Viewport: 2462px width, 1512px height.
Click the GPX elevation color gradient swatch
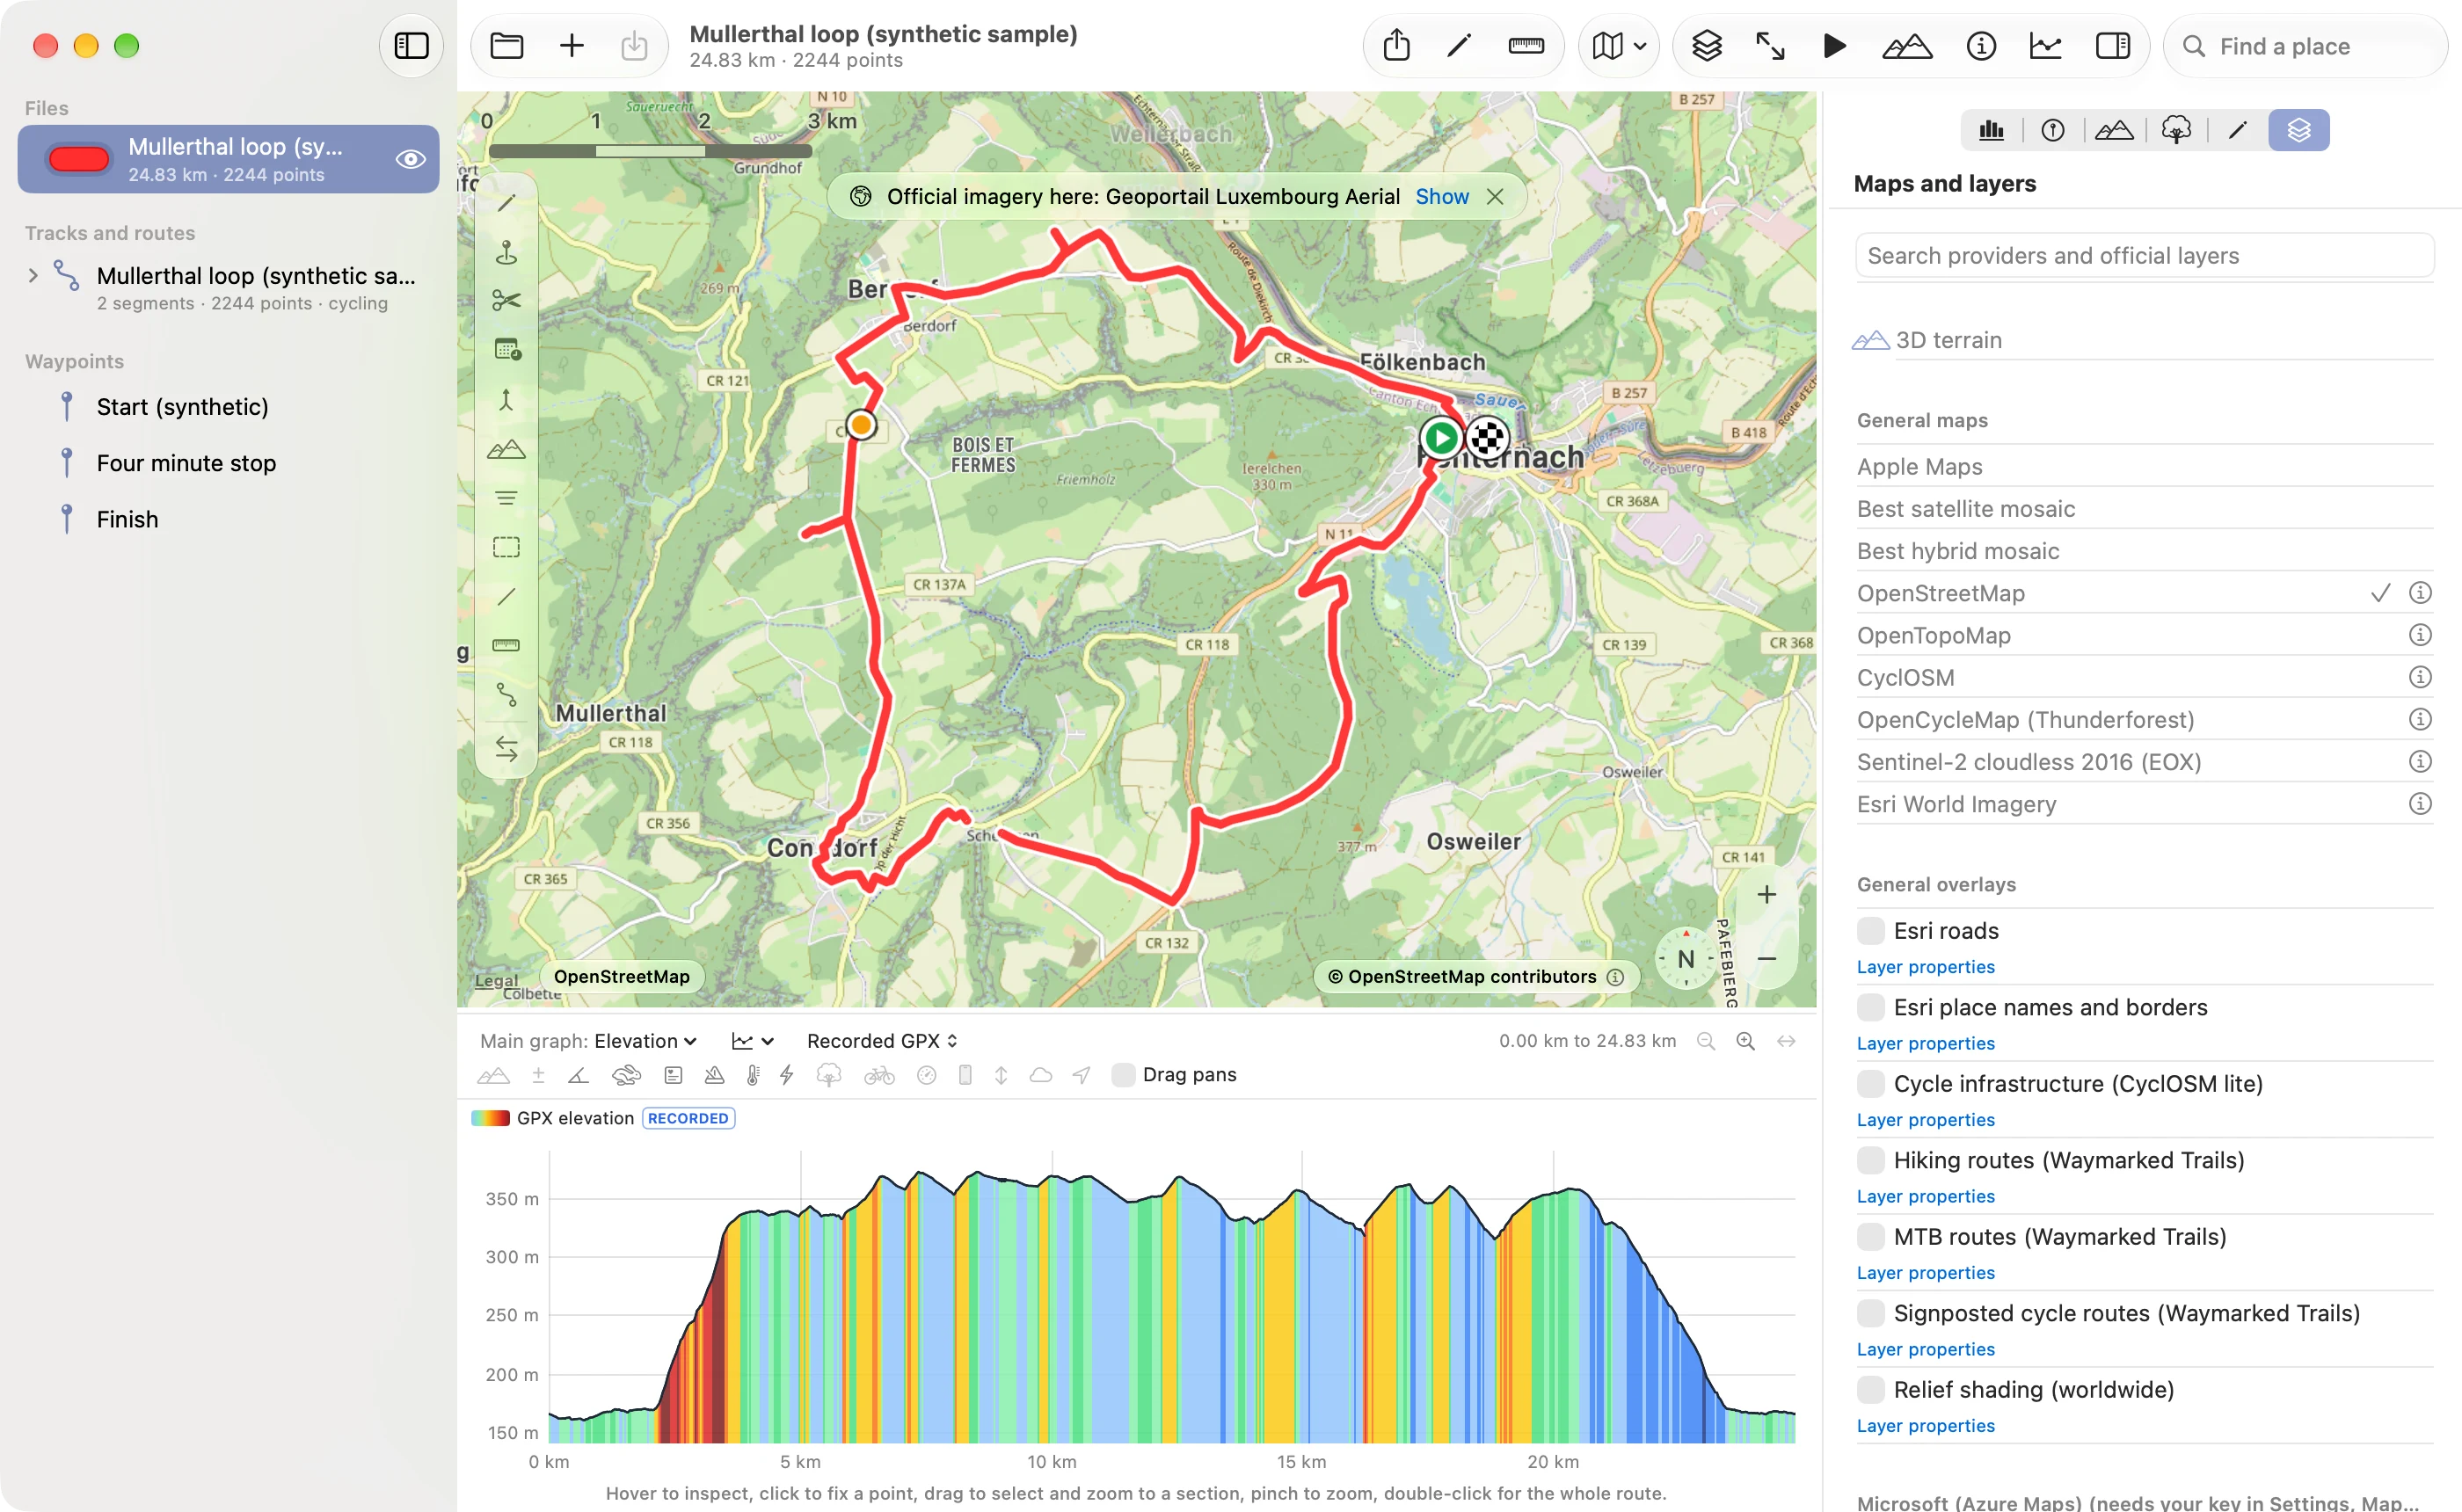click(490, 1118)
